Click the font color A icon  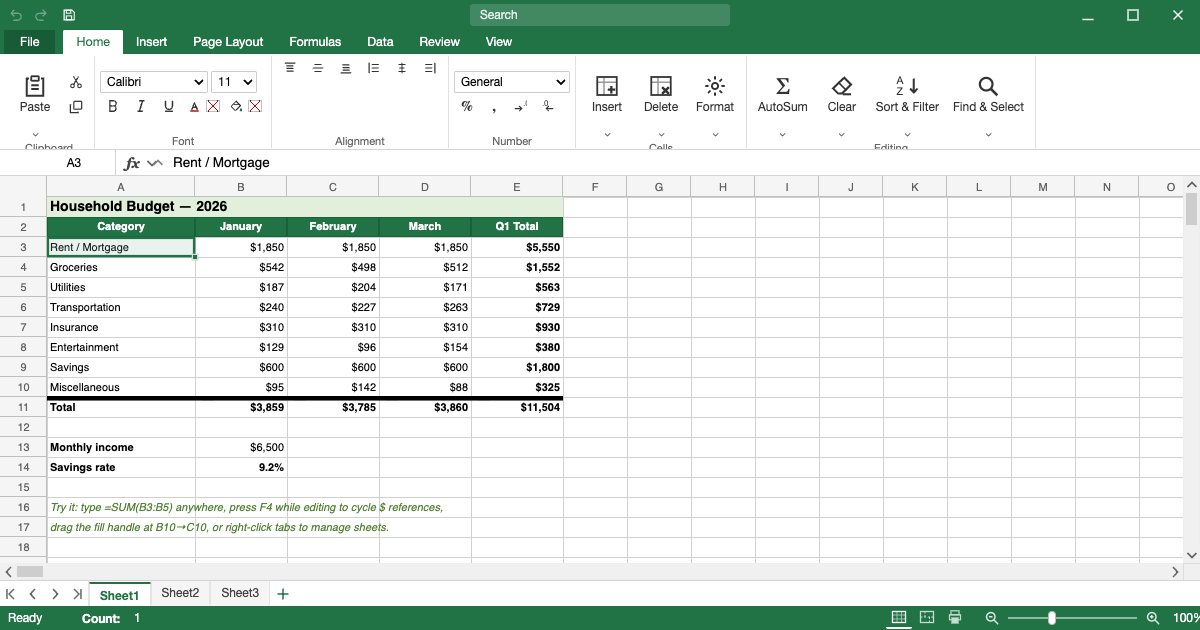(x=195, y=107)
